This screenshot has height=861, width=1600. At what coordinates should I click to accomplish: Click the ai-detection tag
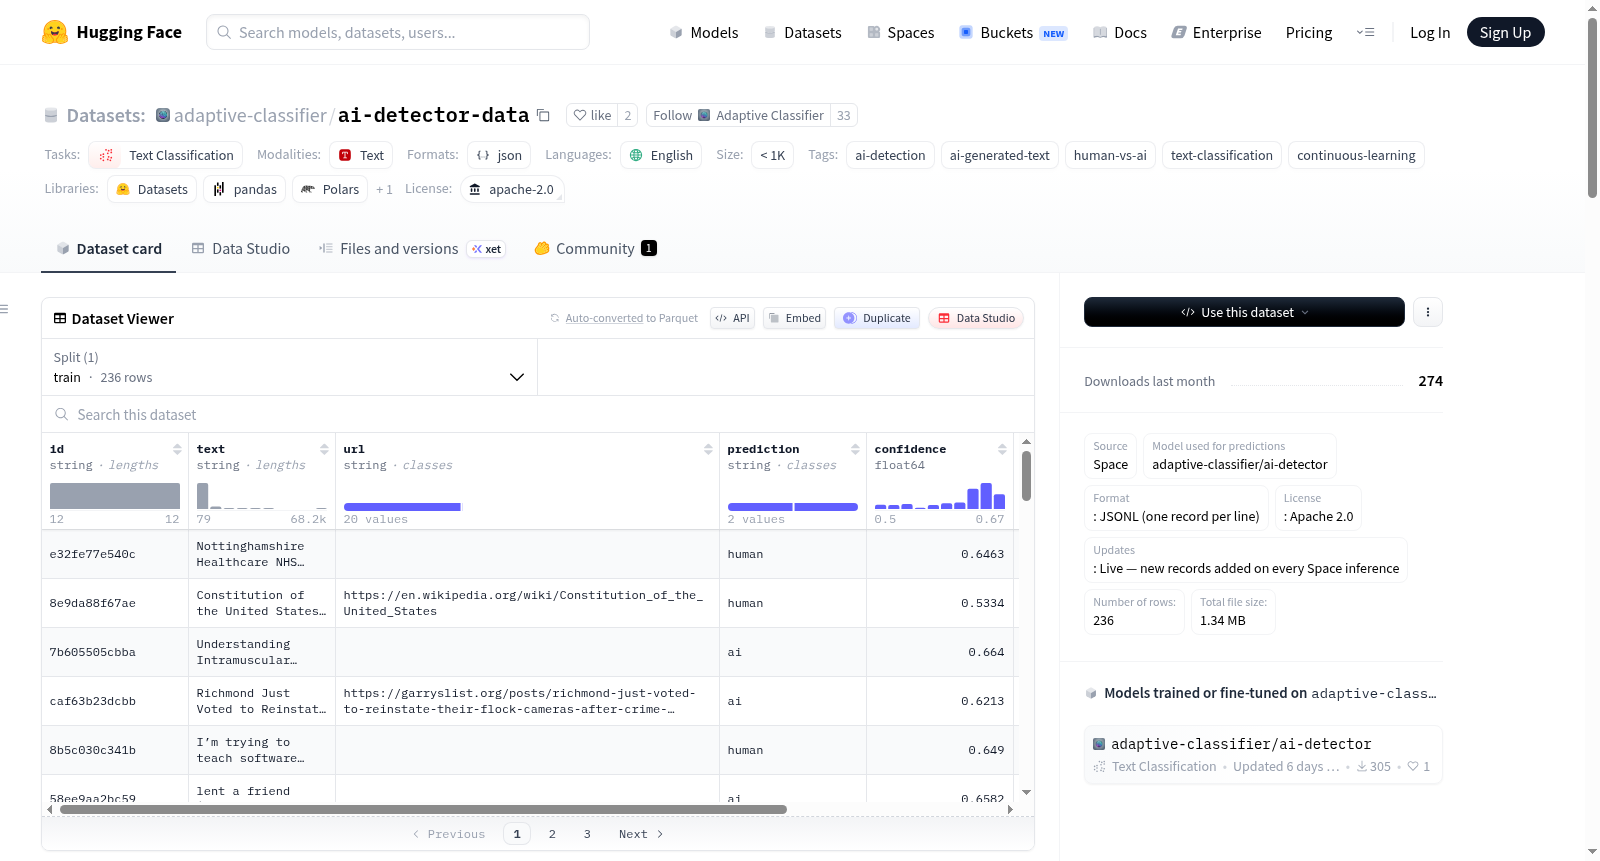(x=890, y=155)
